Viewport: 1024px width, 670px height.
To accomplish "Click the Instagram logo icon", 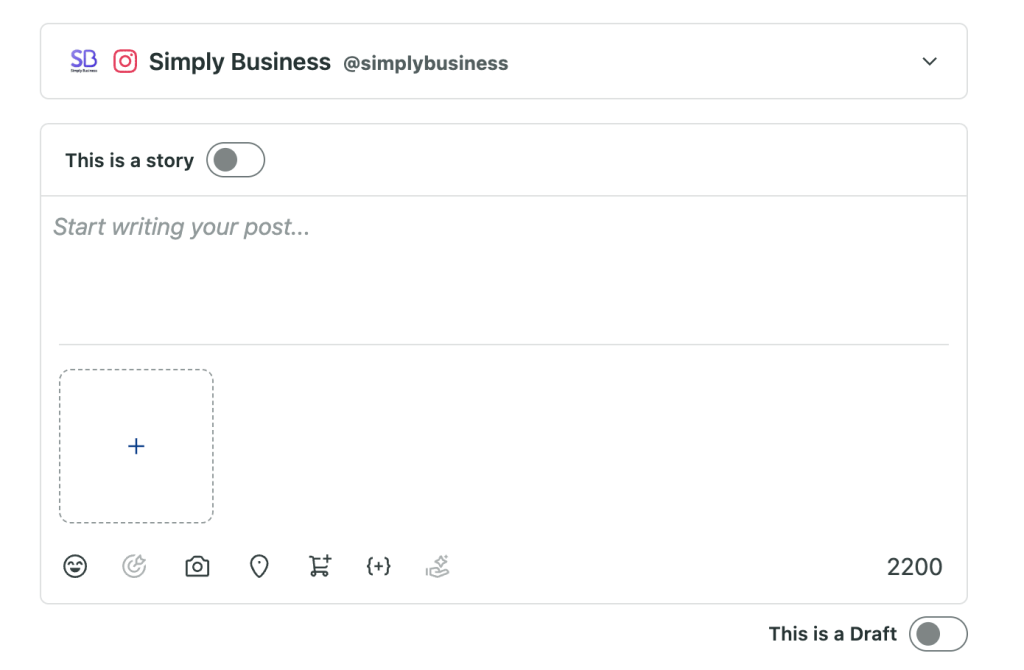I will 125,61.
